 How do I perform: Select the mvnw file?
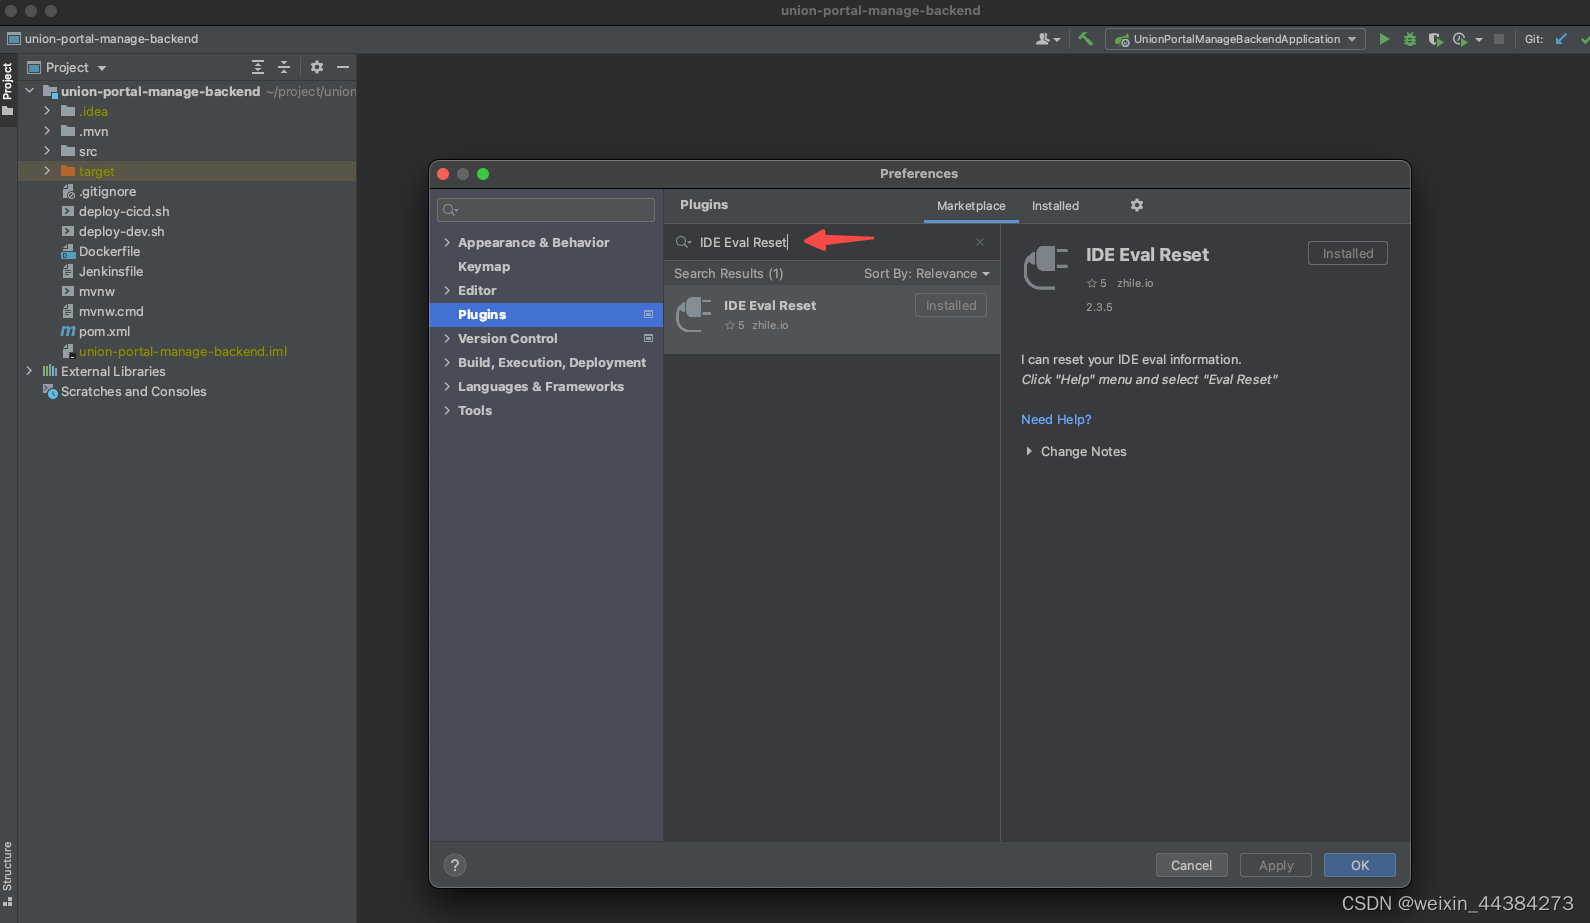point(88,292)
